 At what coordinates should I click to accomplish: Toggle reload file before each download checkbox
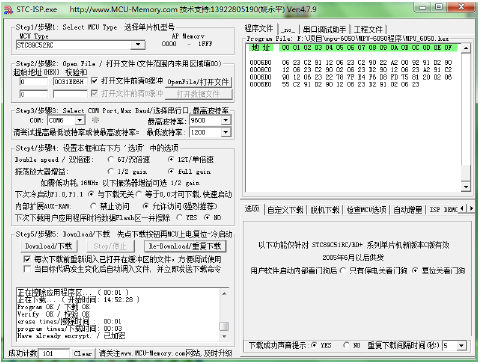click(27, 259)
